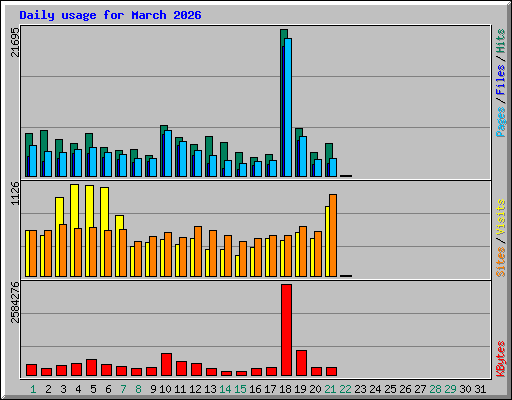Viewport: 512px width, 400px height.
Task: Click green day 7 on the date axis
Action: coord(123,389)
